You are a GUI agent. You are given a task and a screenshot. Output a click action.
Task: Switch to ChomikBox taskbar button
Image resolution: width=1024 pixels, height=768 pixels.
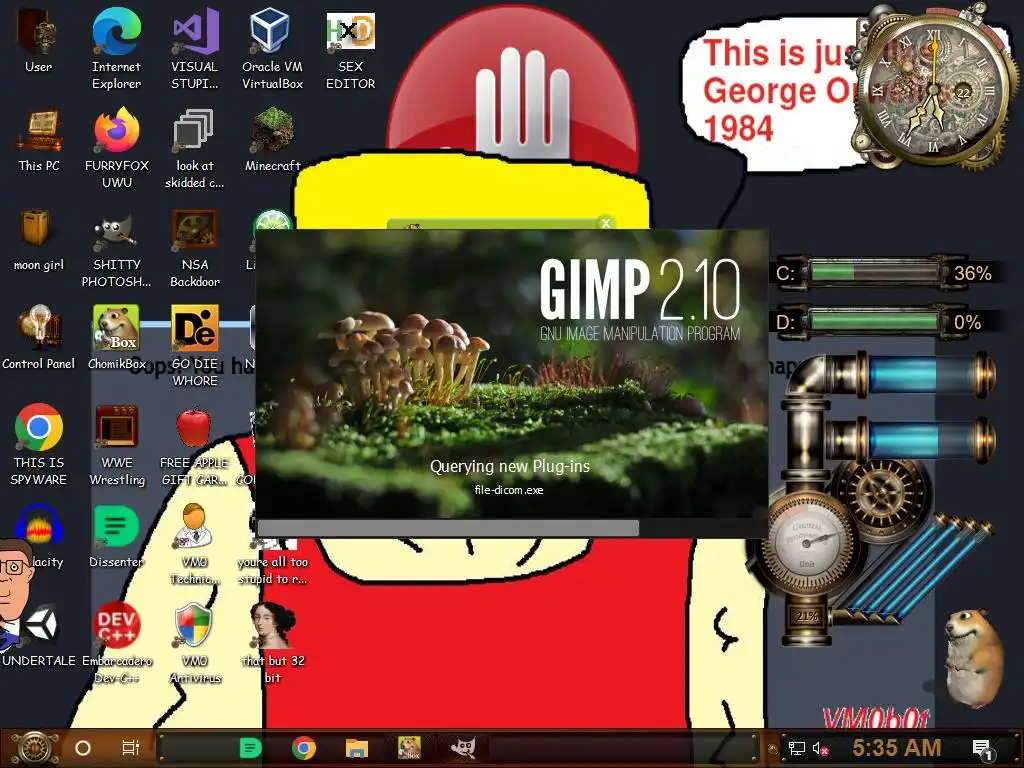pos(409,748)
